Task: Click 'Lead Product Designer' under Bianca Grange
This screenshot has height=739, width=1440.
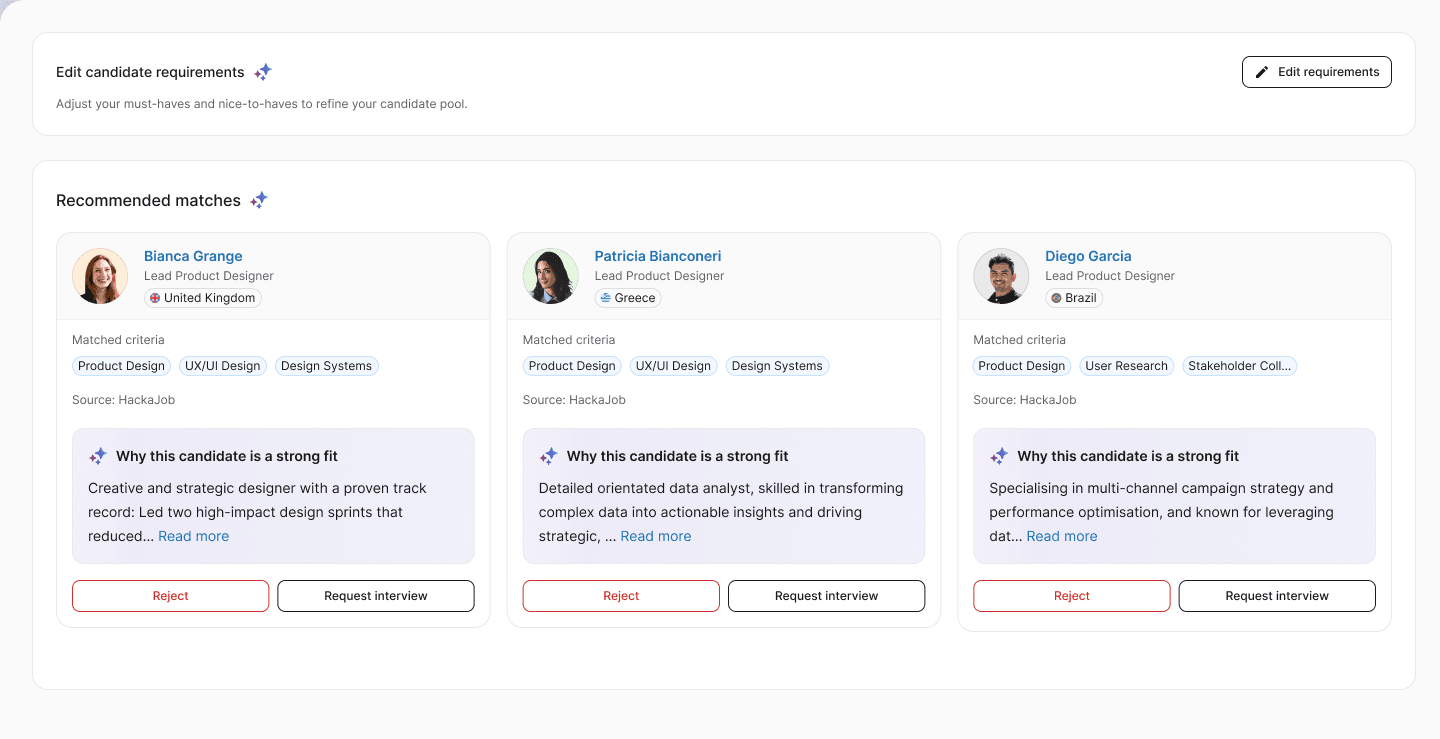Action: coord(209,276)
